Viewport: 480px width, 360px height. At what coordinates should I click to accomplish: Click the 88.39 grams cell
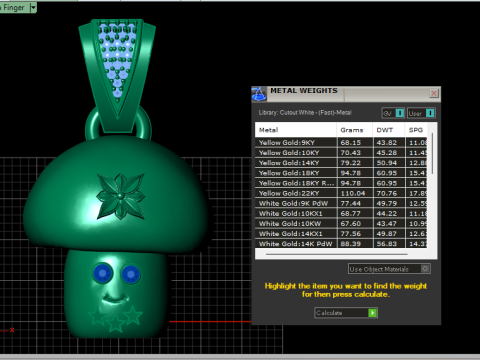coord(354,243)
